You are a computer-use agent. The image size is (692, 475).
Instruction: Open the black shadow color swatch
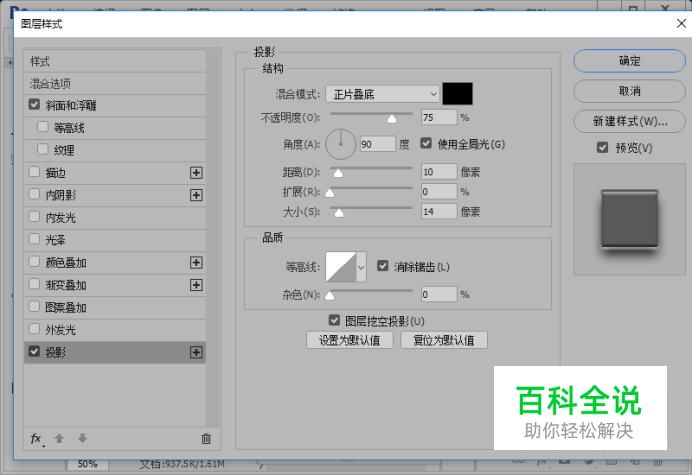point(457,94)
